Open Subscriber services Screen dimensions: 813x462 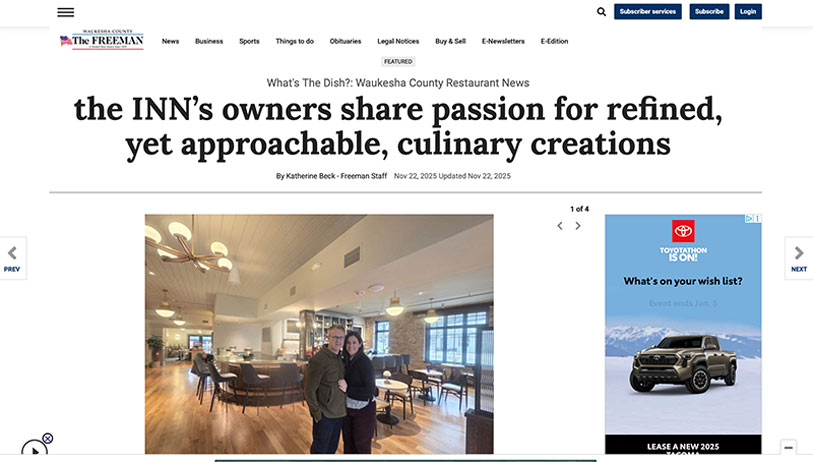[648, 11]
